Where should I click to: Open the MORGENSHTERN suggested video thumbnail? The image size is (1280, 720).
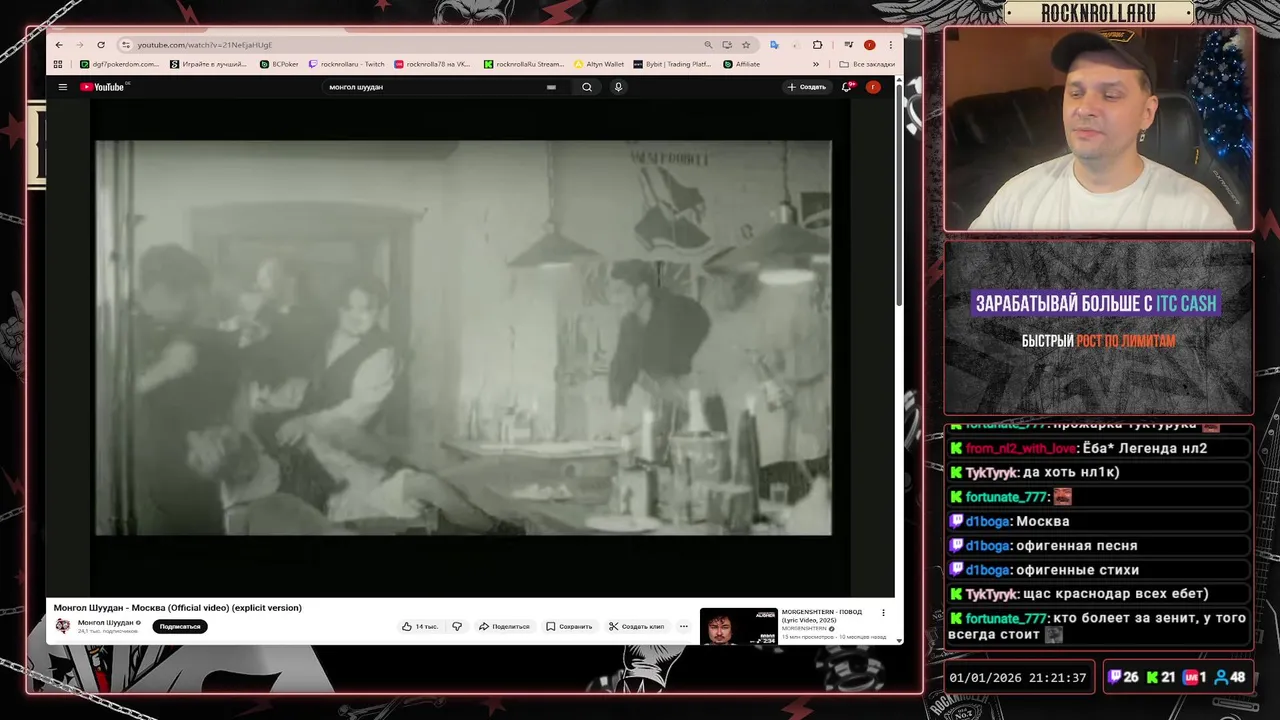(739, 626)
